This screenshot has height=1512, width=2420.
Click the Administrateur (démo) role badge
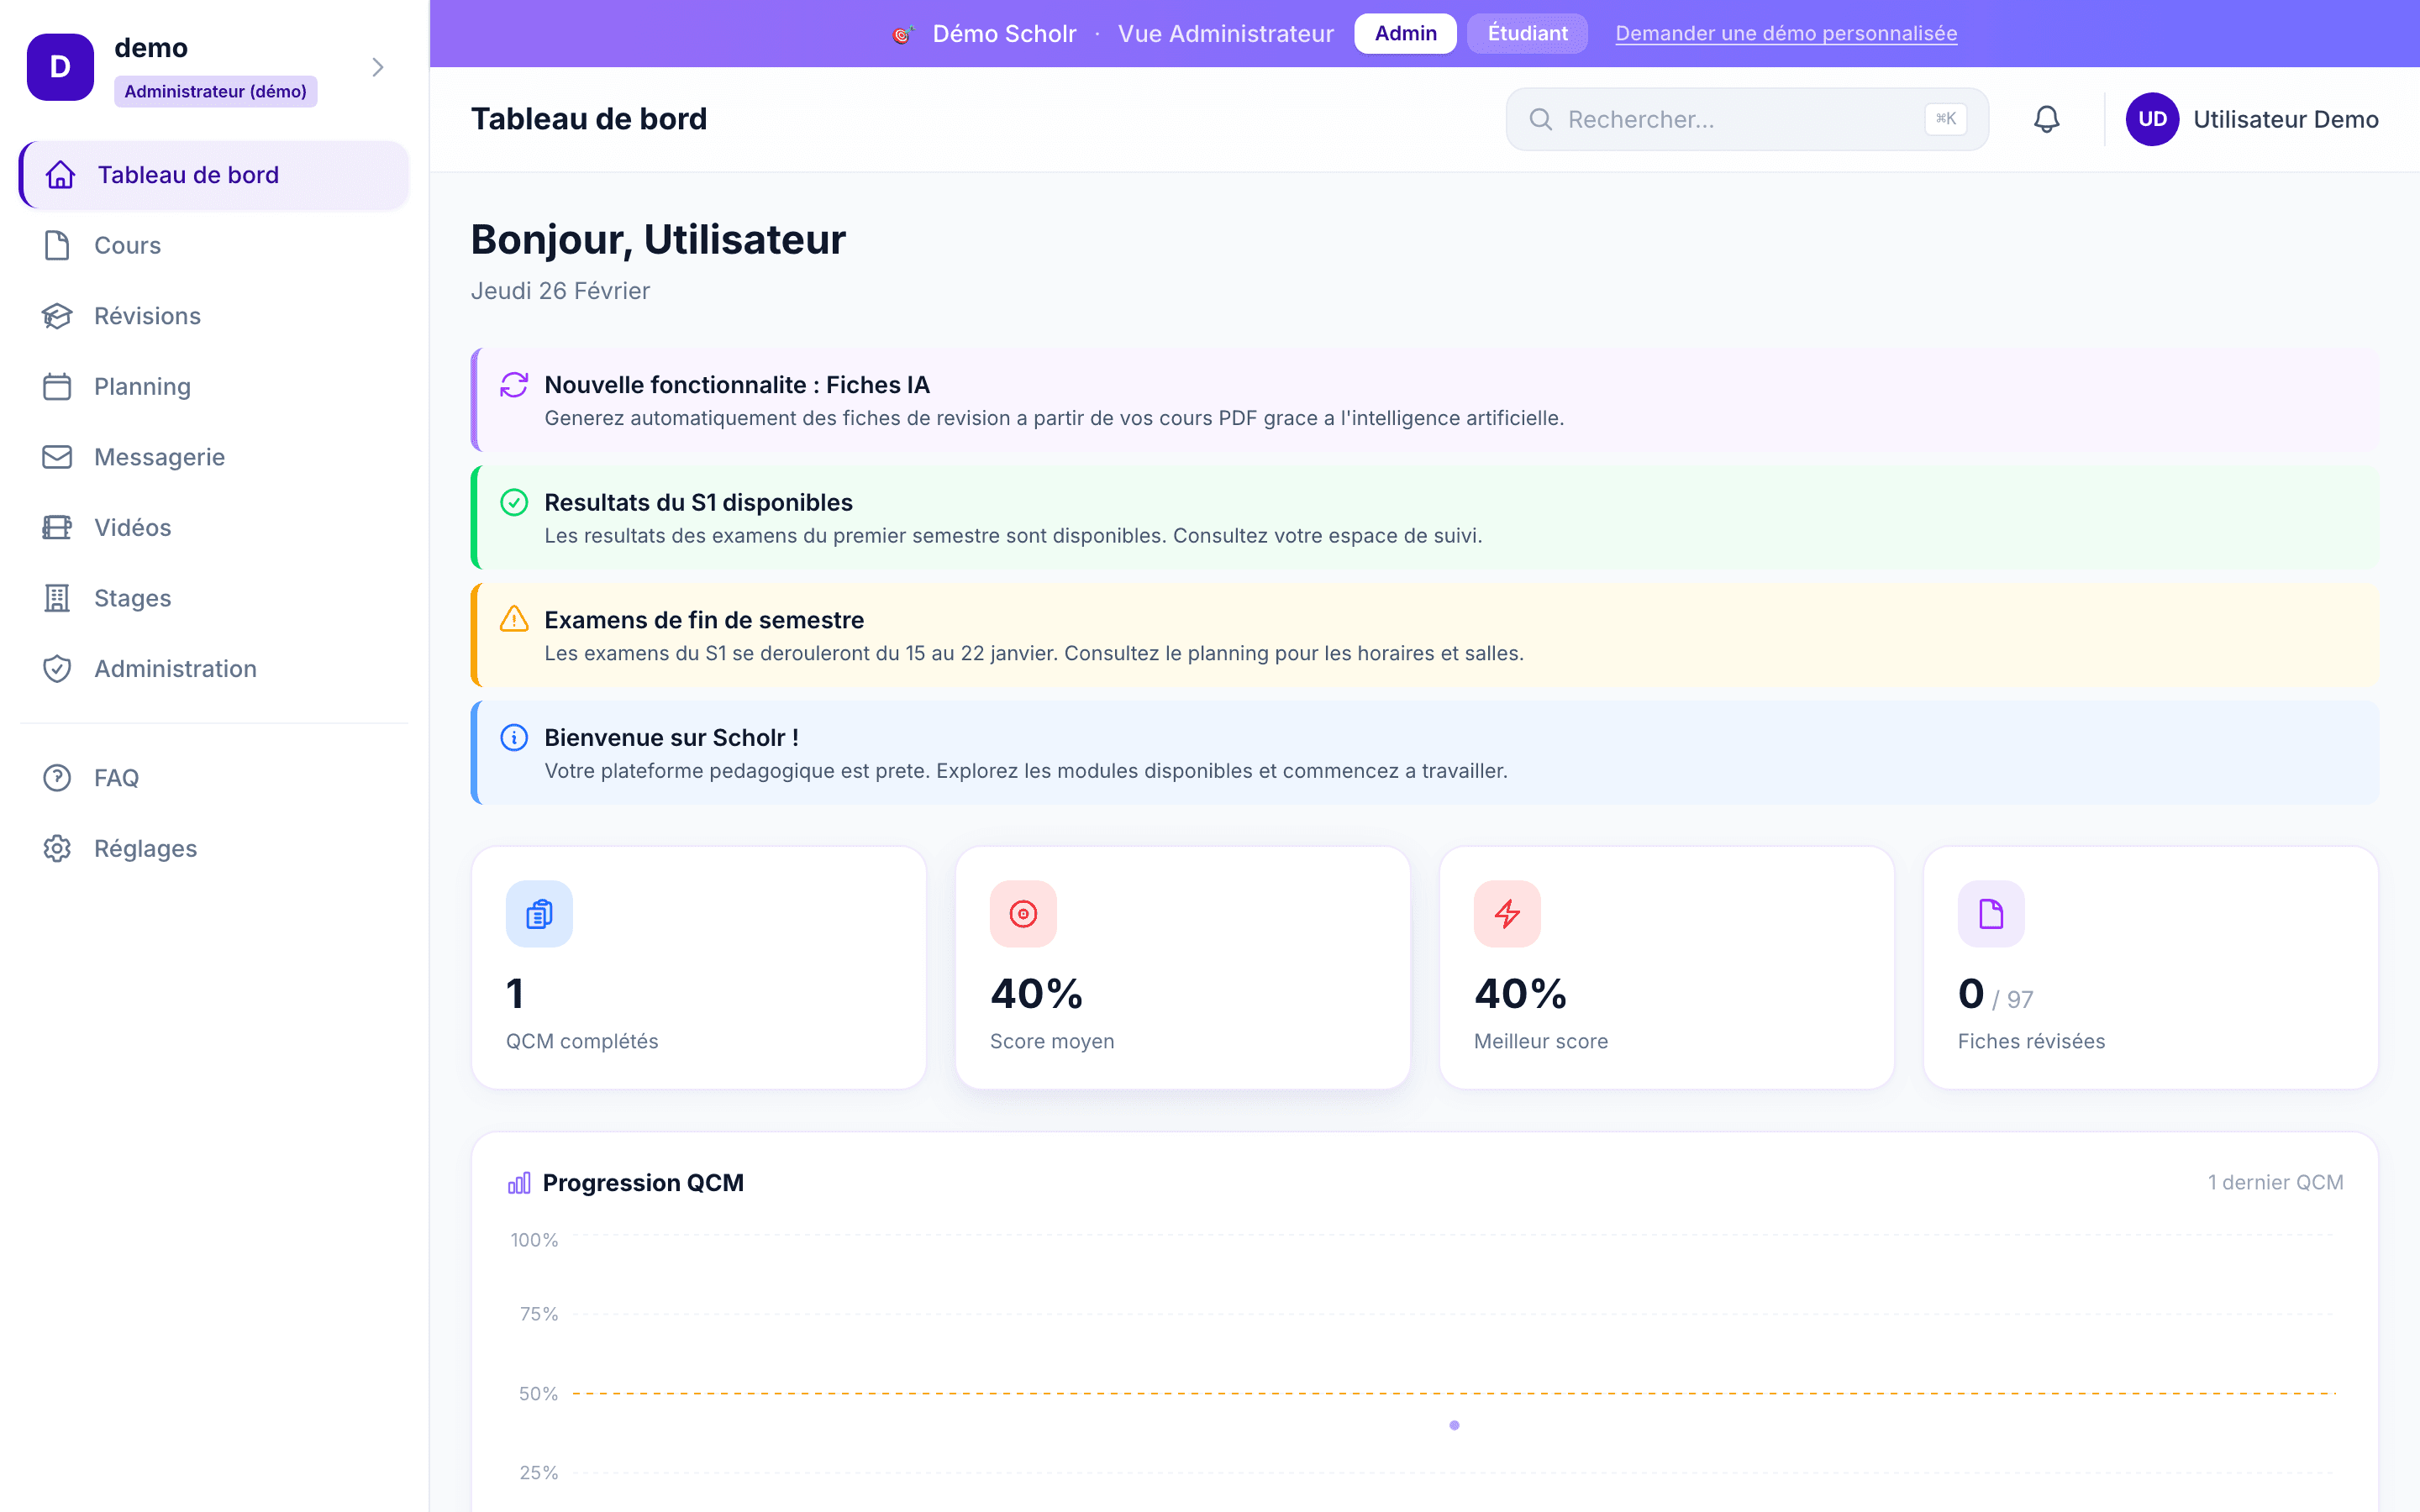click(216, 91)
